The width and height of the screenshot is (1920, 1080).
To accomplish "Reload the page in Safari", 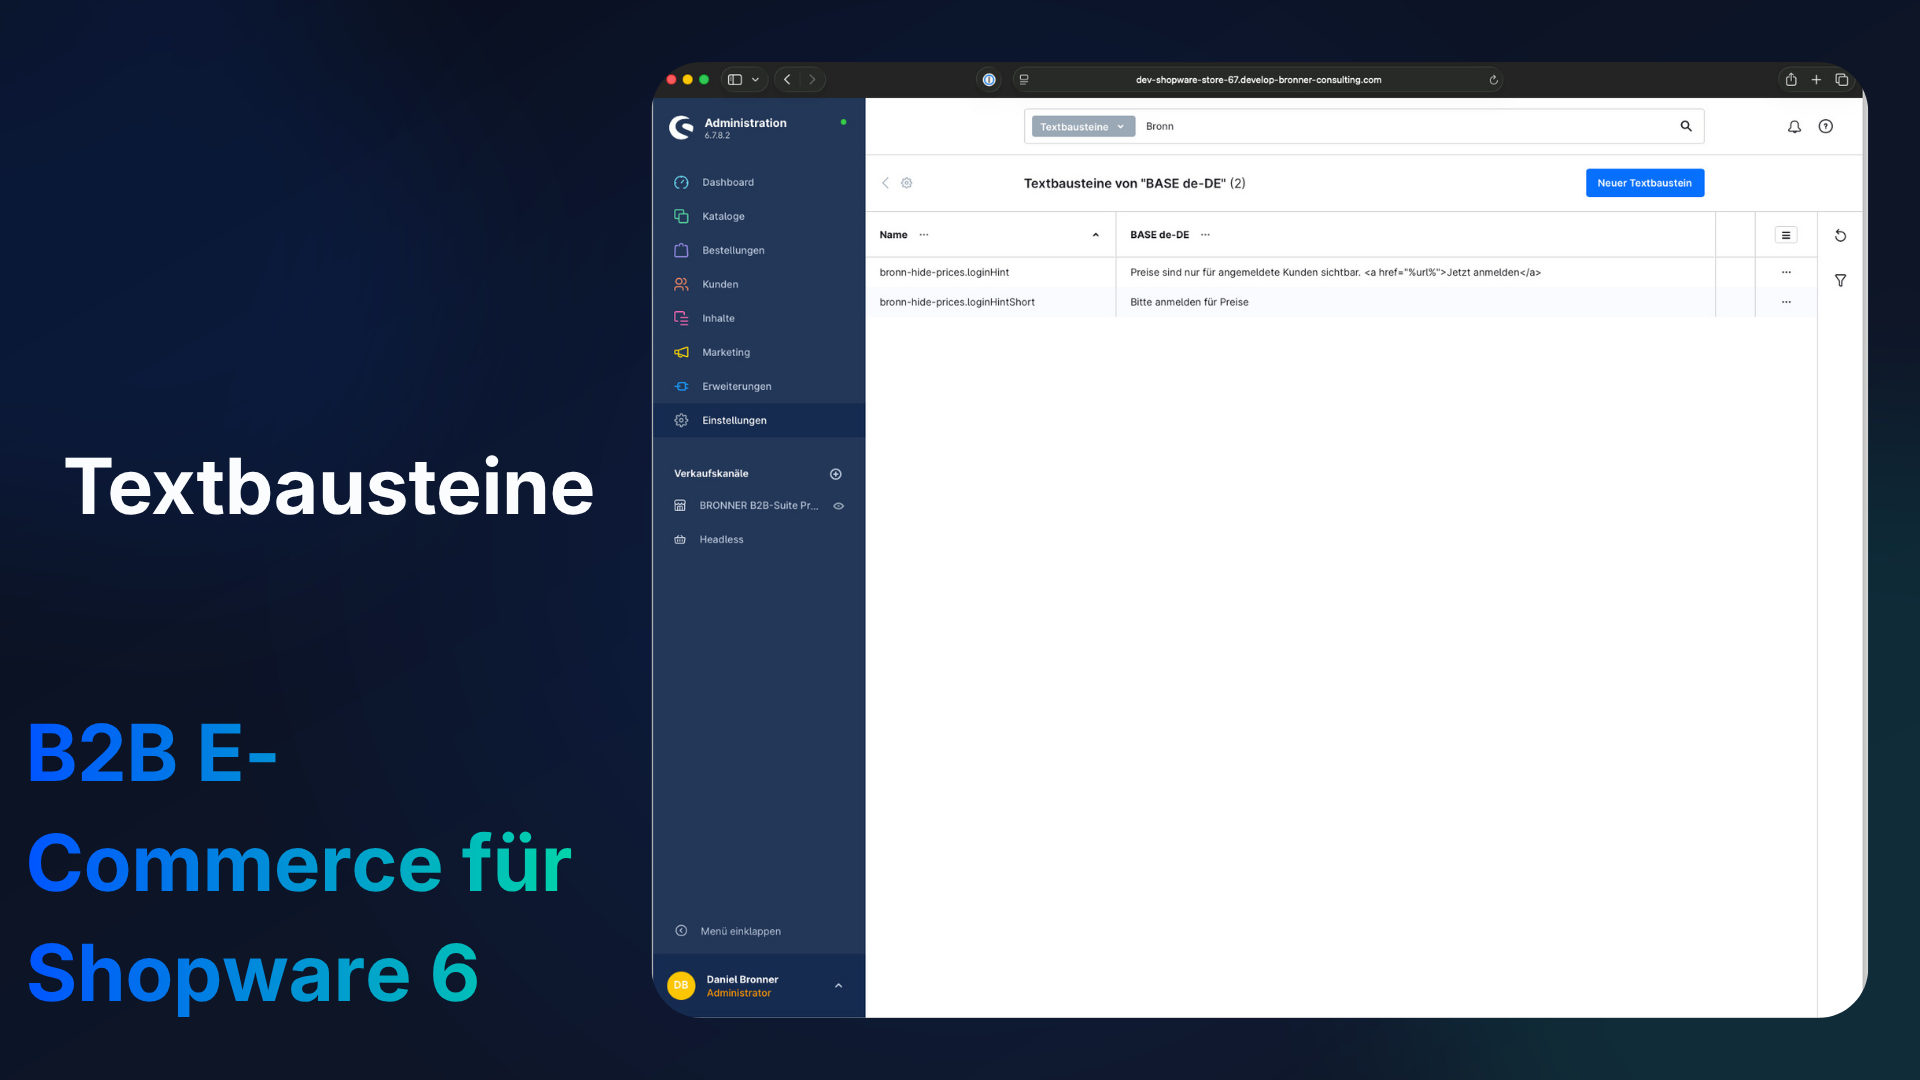I will pyautogui.click(x=1493, y=80).
